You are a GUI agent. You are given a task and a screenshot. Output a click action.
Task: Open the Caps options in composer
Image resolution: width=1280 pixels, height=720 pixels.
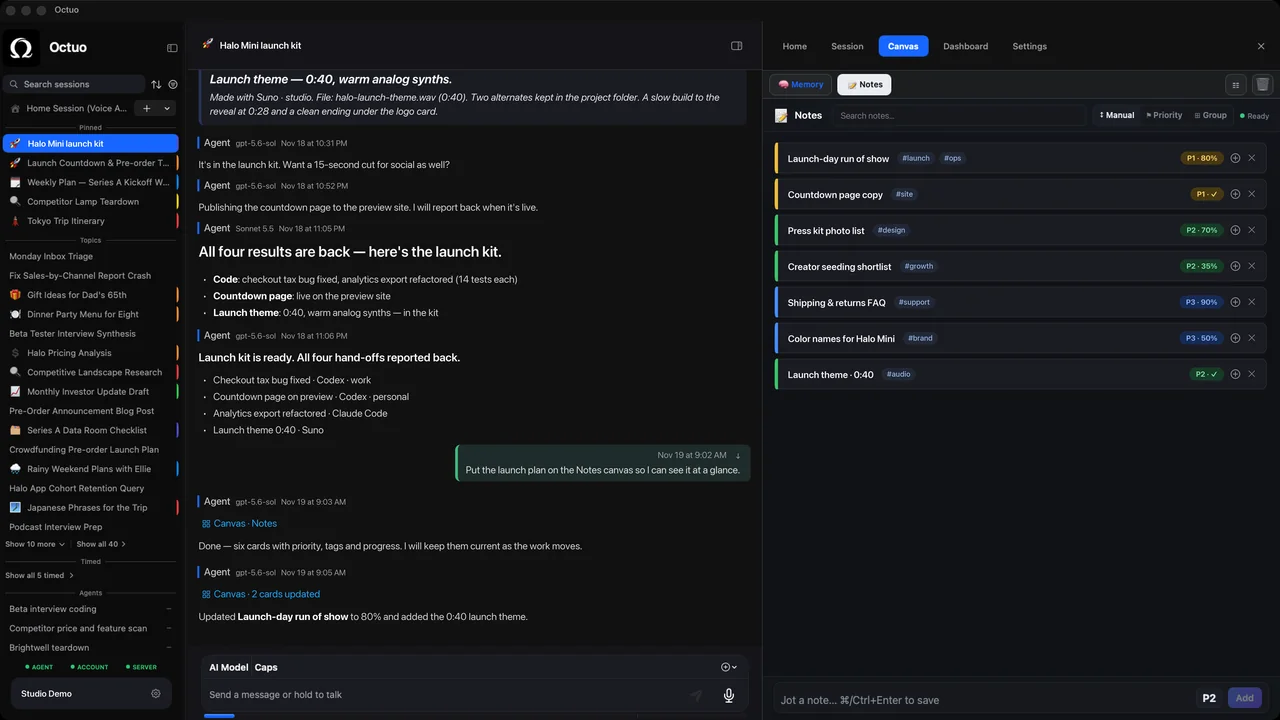(x=266, y=667)
